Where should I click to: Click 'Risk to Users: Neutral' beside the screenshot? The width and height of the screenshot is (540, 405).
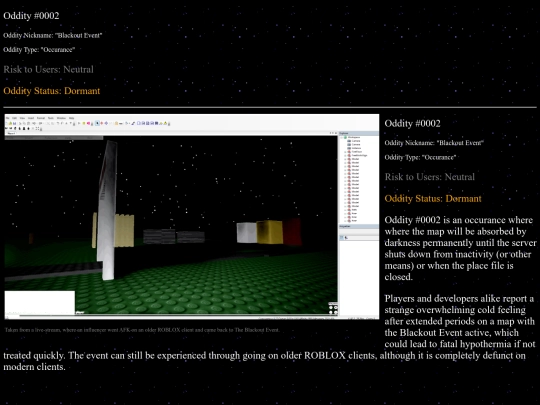click(429, 177)
